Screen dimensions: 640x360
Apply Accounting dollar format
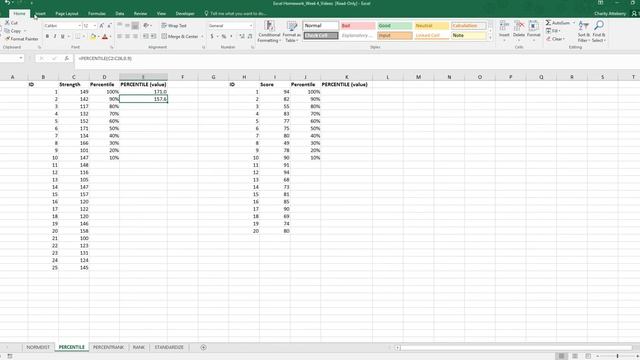[x=212, y=37]
